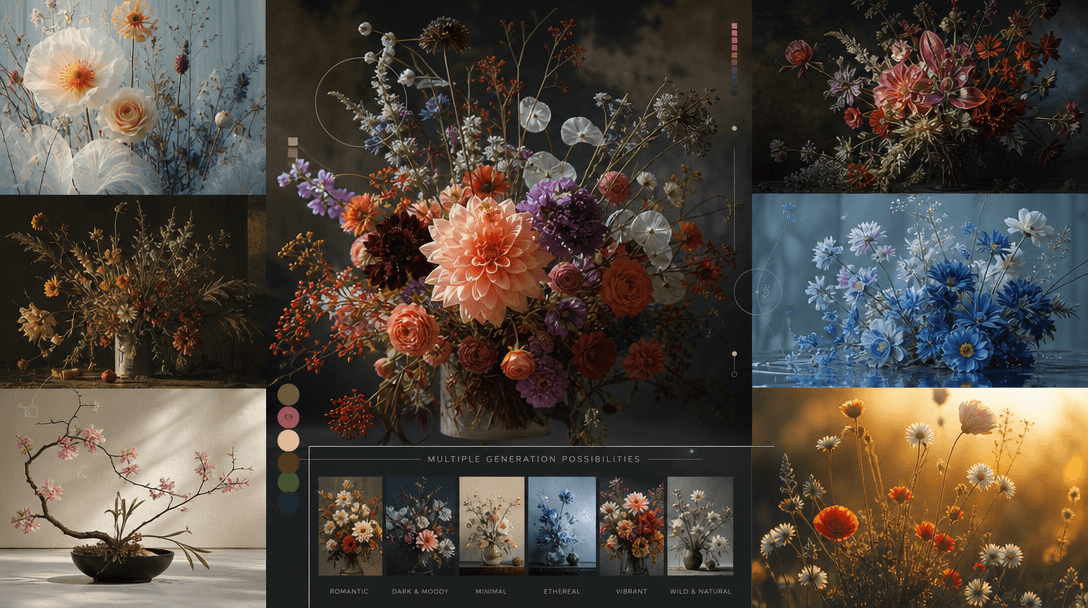
Task: Click the olive tan color swatch
Action: click(x=289, y=395)
